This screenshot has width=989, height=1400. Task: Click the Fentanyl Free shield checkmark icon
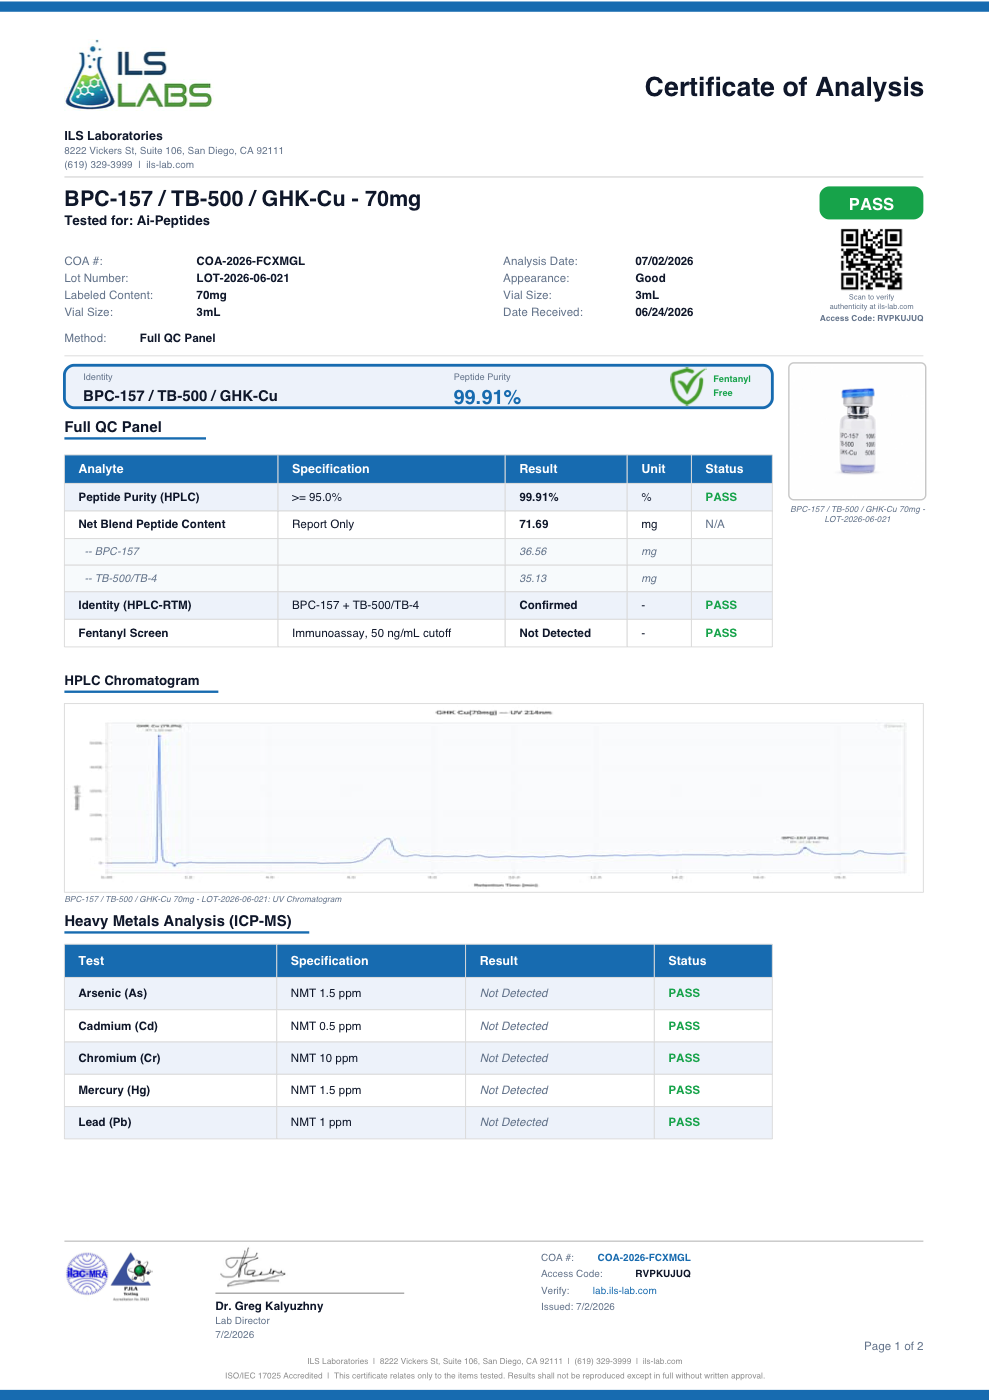coord(687,386)
